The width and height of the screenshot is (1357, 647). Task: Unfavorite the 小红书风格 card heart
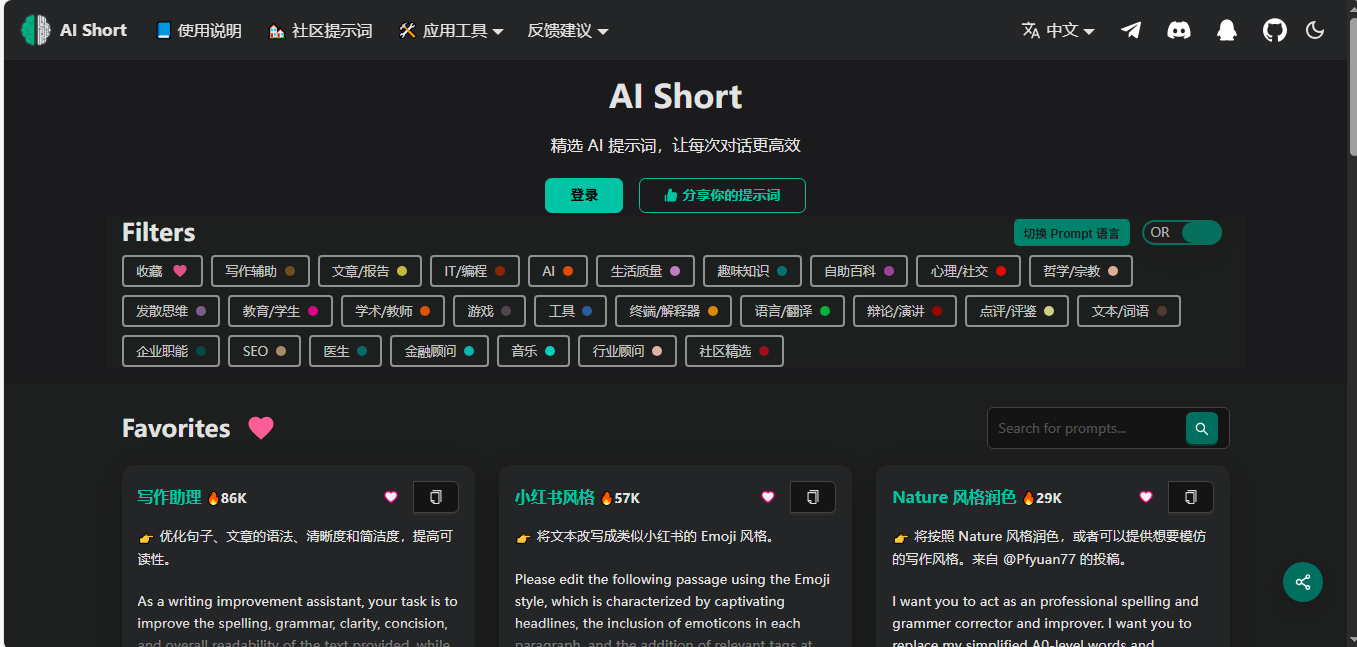pos(768,497)
